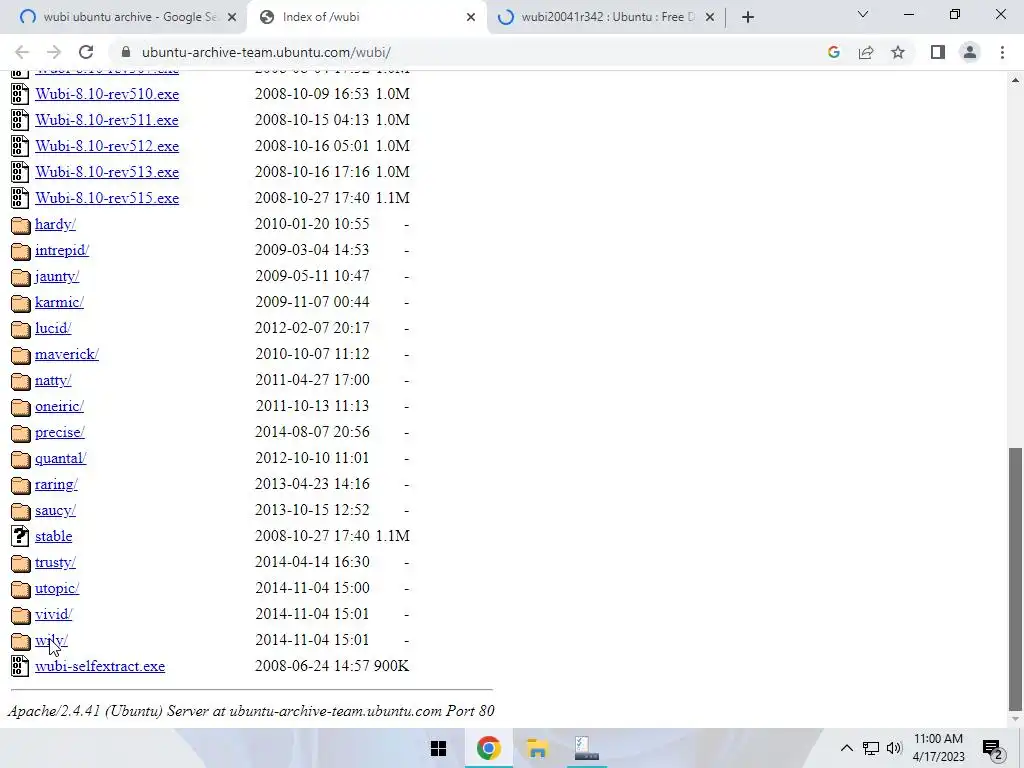Click binary icon beside wubi-selfextract.exe
1024x768 pixels.
(x=20, y=666)
